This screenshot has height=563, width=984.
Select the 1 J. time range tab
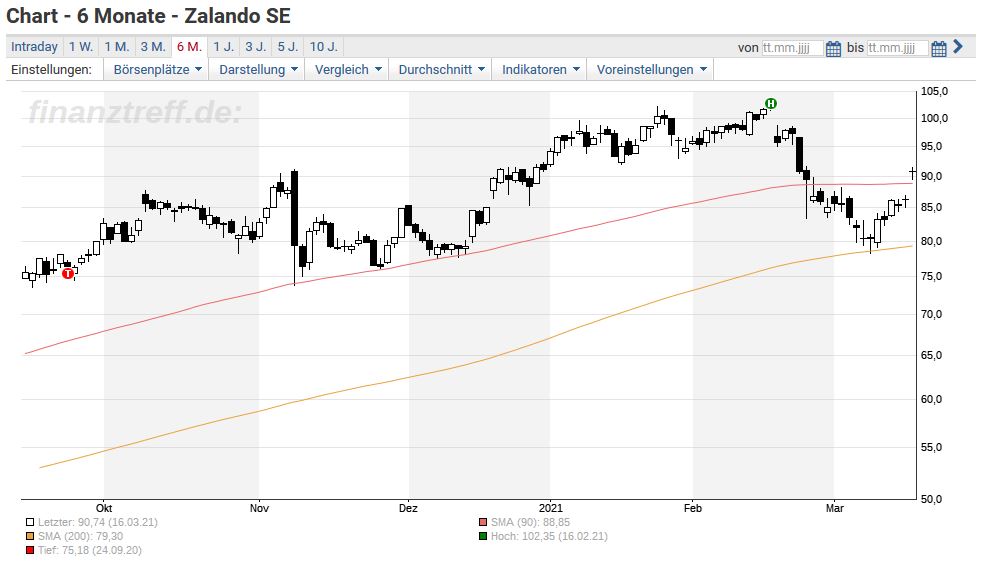point(223,47)
